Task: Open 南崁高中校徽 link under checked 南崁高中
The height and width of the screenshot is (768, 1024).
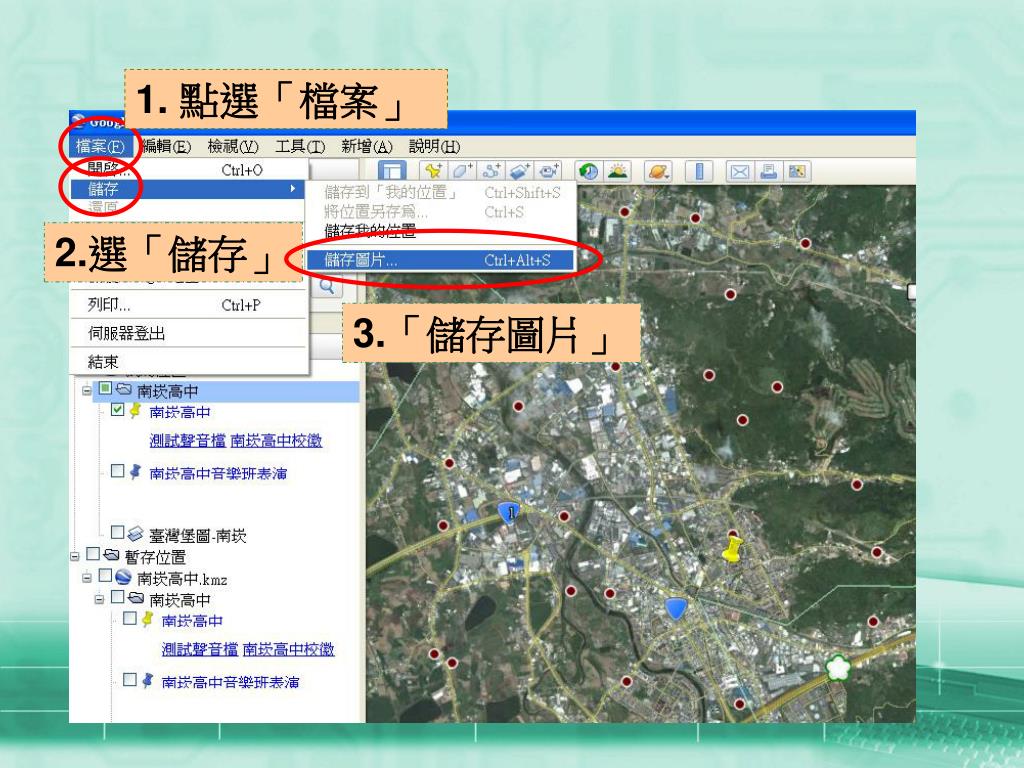Action: point(276,441)
